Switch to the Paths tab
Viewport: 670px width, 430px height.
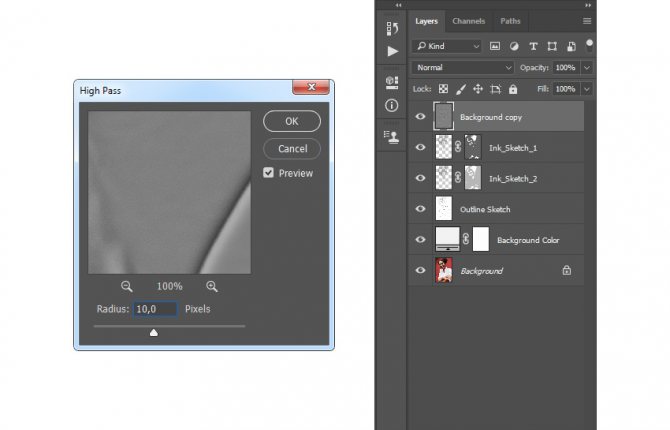pyautogui.click(x=510, y=21)
